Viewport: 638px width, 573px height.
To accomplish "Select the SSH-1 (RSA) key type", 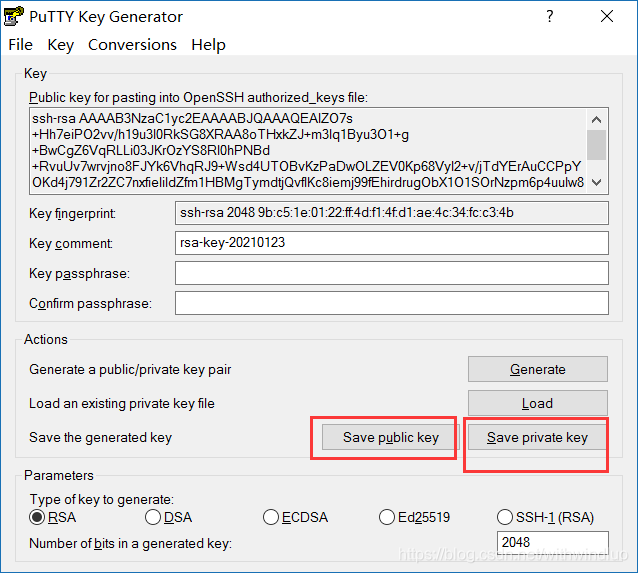I will point(545,517).
